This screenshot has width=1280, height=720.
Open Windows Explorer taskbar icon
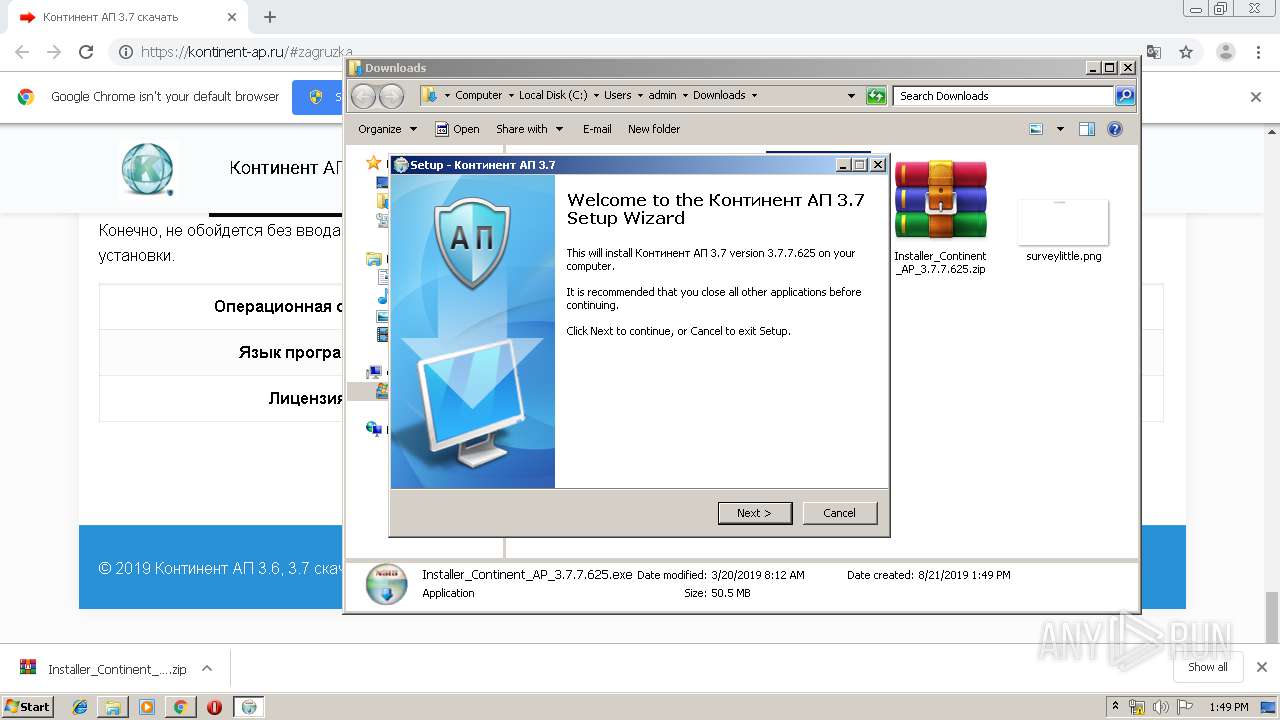pyautogui.click(x=113, y=706)
